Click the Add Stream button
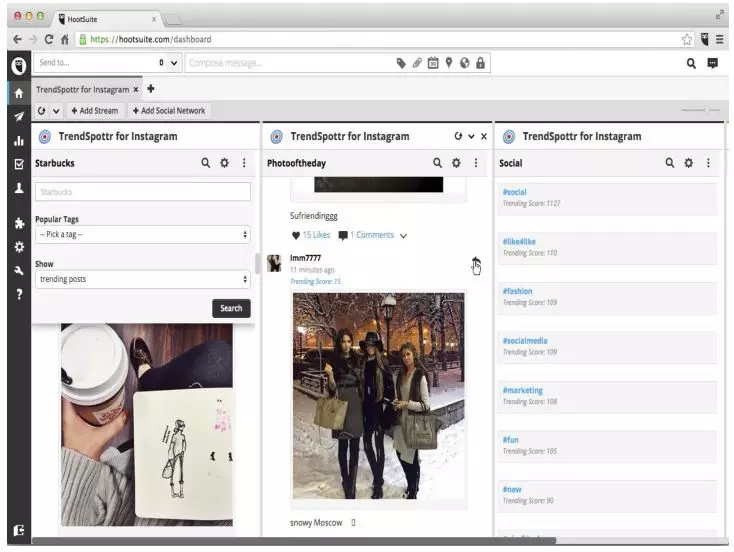The image size is (734, 552). point(95,111)
